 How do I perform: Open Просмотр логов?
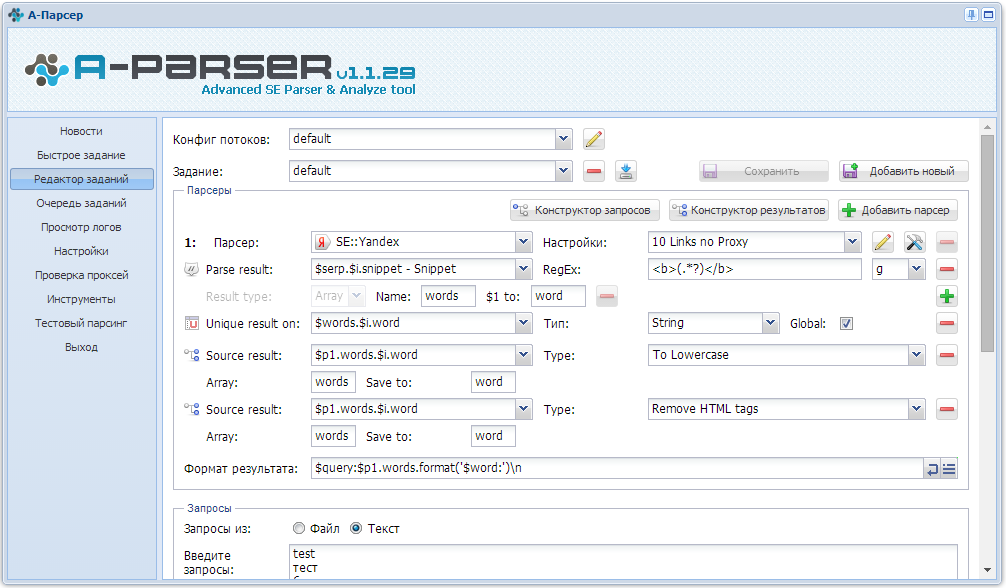pos(81,227)
